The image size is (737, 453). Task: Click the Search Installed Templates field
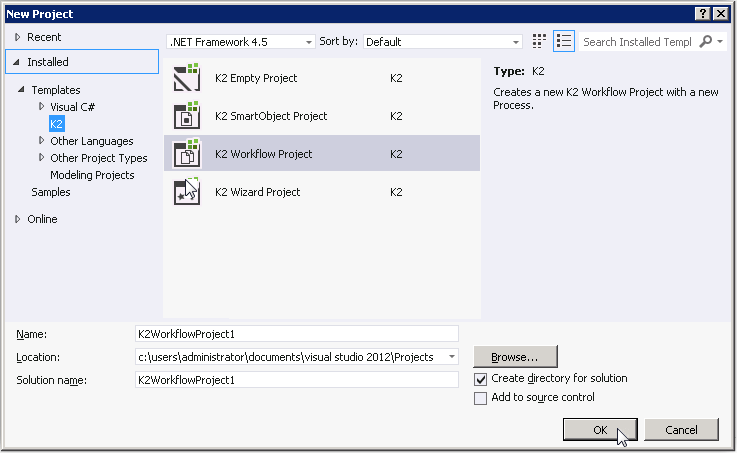click(x=638, y=42)
